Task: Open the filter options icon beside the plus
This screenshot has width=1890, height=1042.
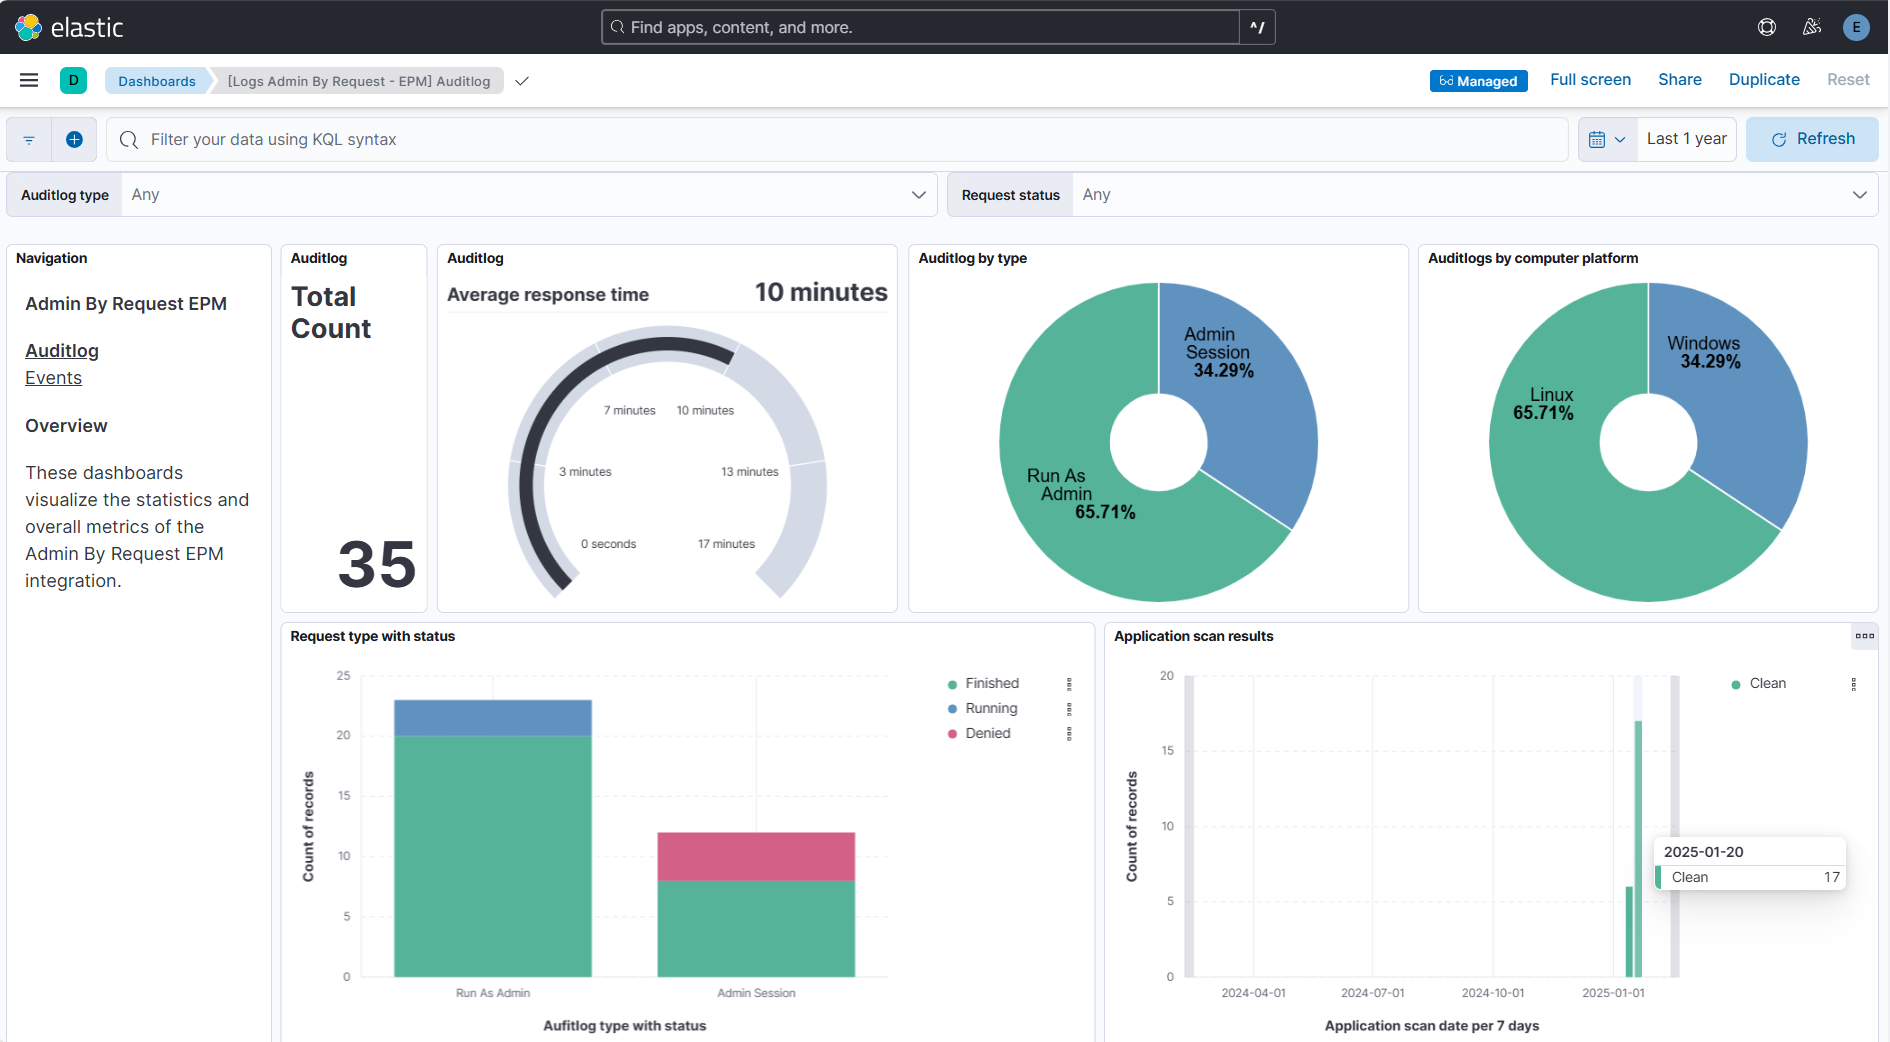Action: pos(28,139)
